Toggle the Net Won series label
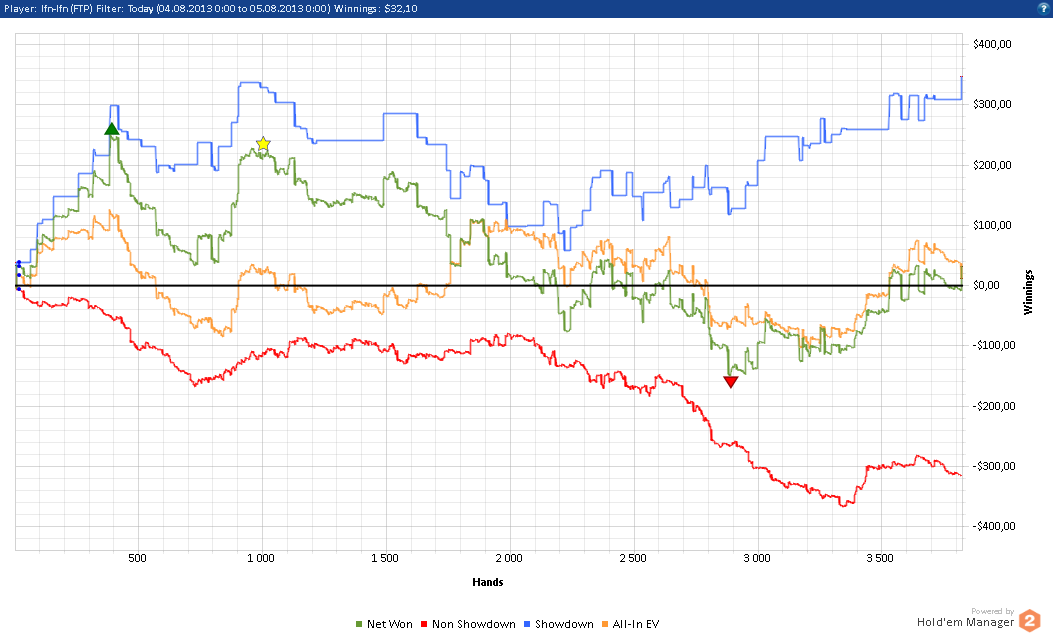1053x637 pixels. (389, 624)
